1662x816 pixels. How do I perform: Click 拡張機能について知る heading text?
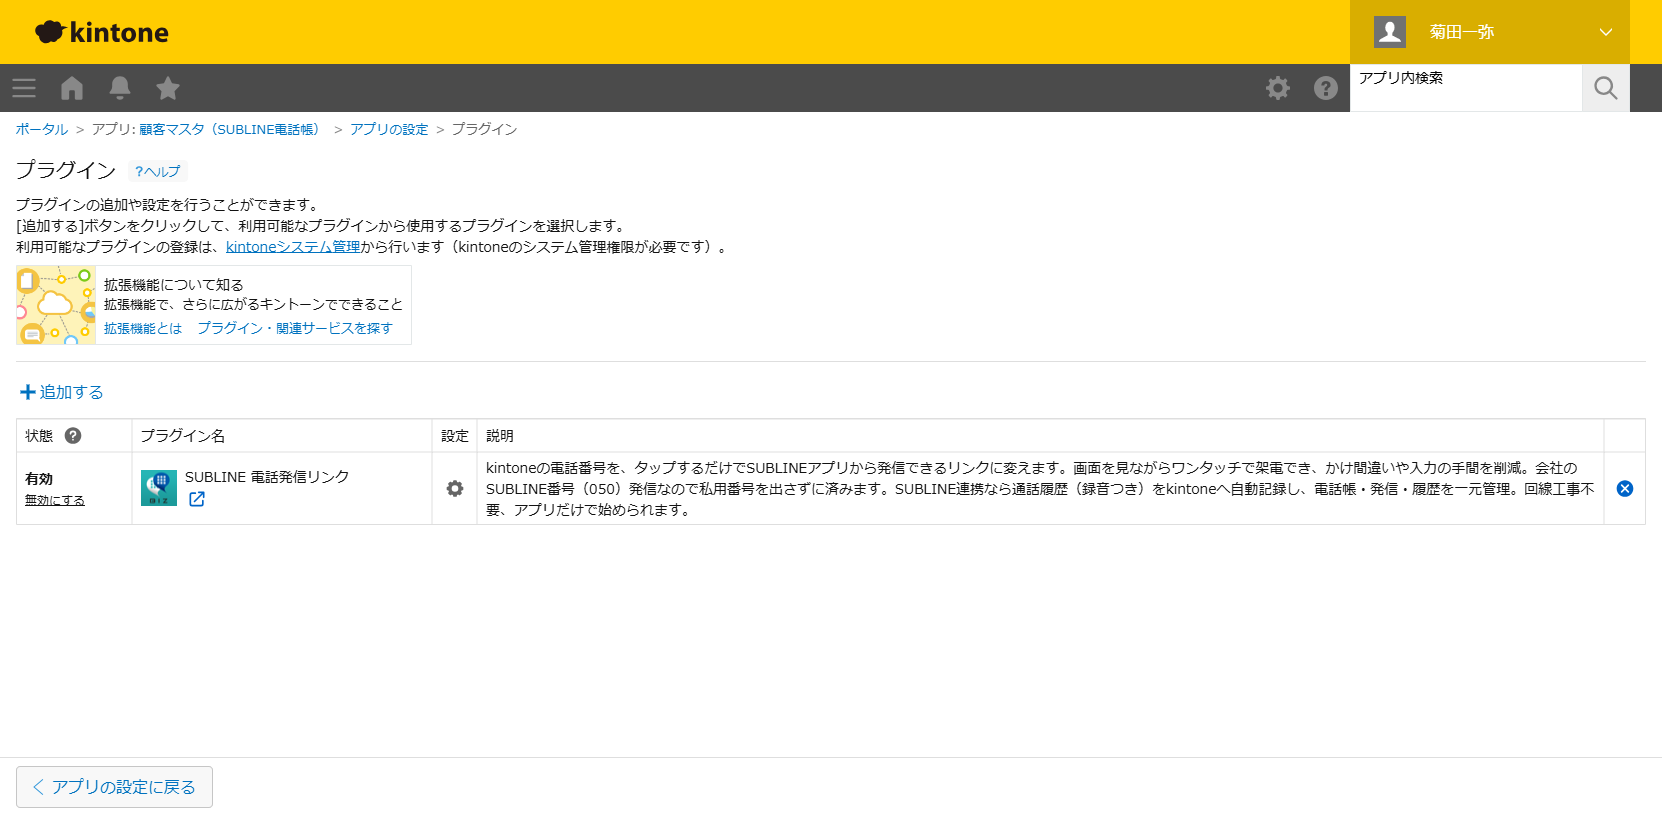pos(174,285)
